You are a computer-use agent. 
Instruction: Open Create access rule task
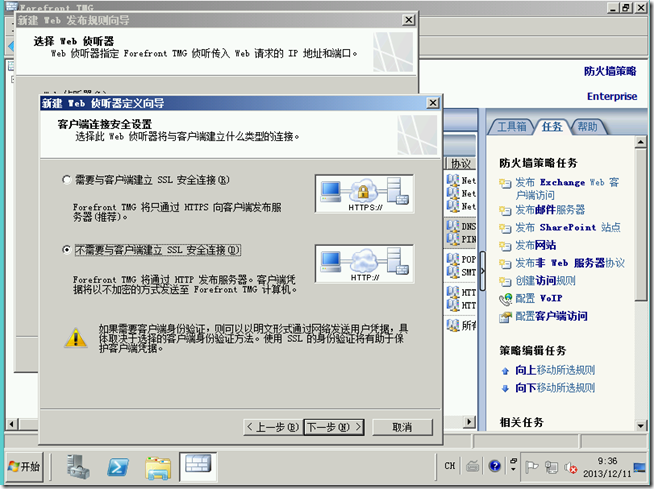pos(545,280)
